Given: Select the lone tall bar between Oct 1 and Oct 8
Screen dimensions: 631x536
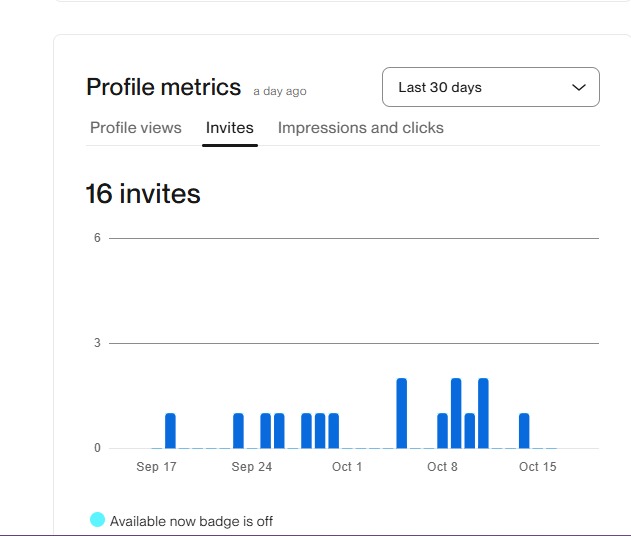Looking at the screenshot, I should pos(402,414).
